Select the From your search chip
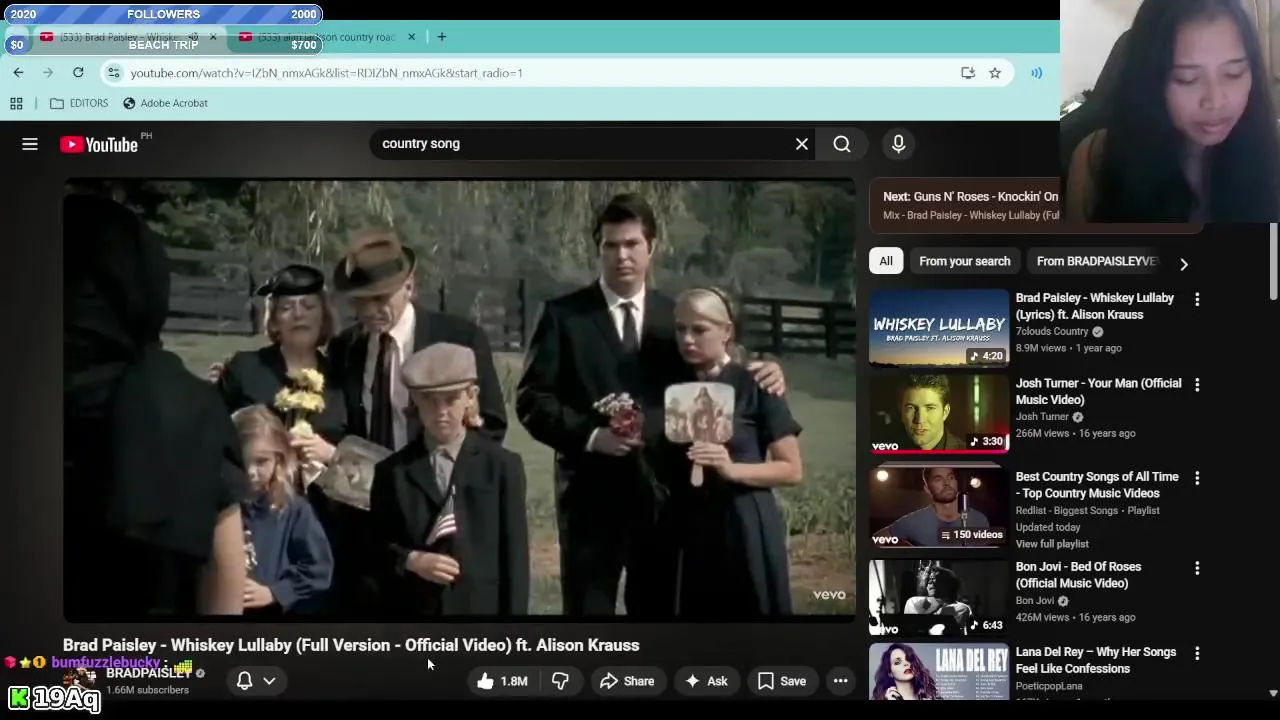Image resolution: width=1280 pixels, height=720 pixels. pos(965,261)
